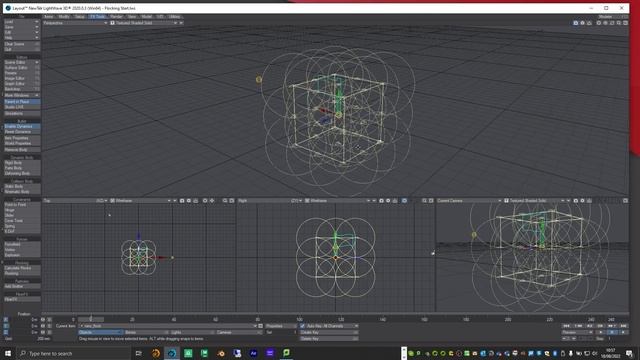The width and height of the screenshot is (640, 360).
Task: Play forward button in transport controls
Action: (x=623, y=332)
